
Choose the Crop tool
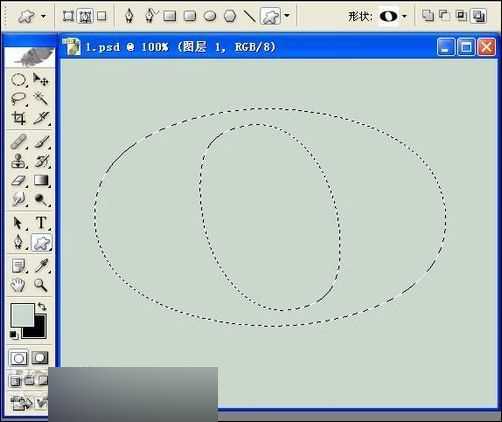click(18, 118)
